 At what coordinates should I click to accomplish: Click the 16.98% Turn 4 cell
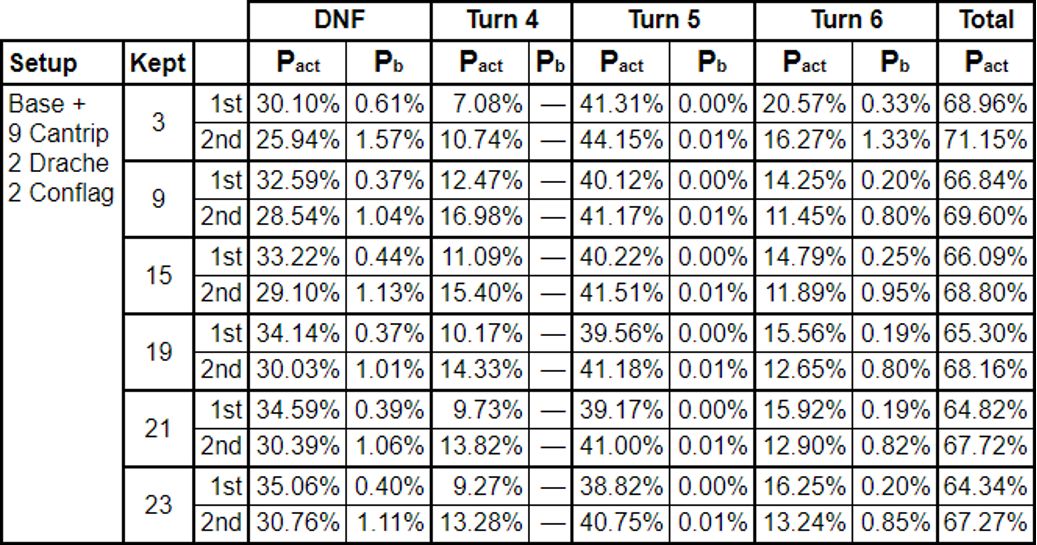pos(481,216)
